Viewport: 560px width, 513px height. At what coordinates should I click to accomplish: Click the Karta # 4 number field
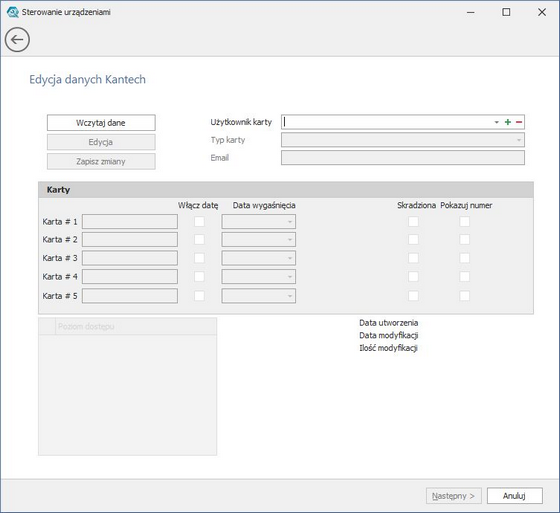(x=130, y=277)
